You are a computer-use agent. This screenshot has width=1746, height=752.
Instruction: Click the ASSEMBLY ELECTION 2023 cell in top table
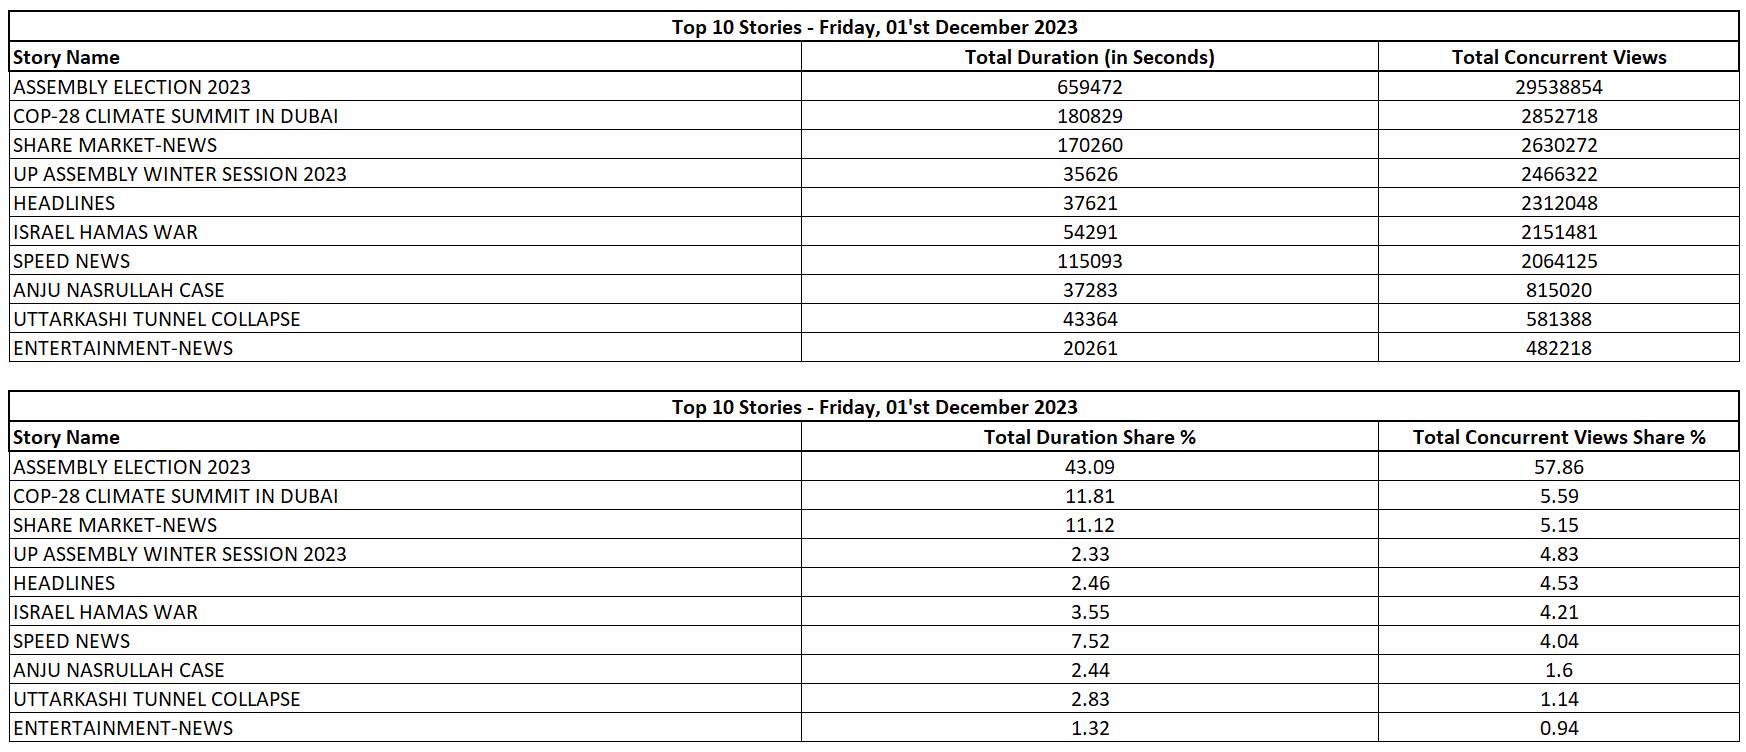[132, 87]
